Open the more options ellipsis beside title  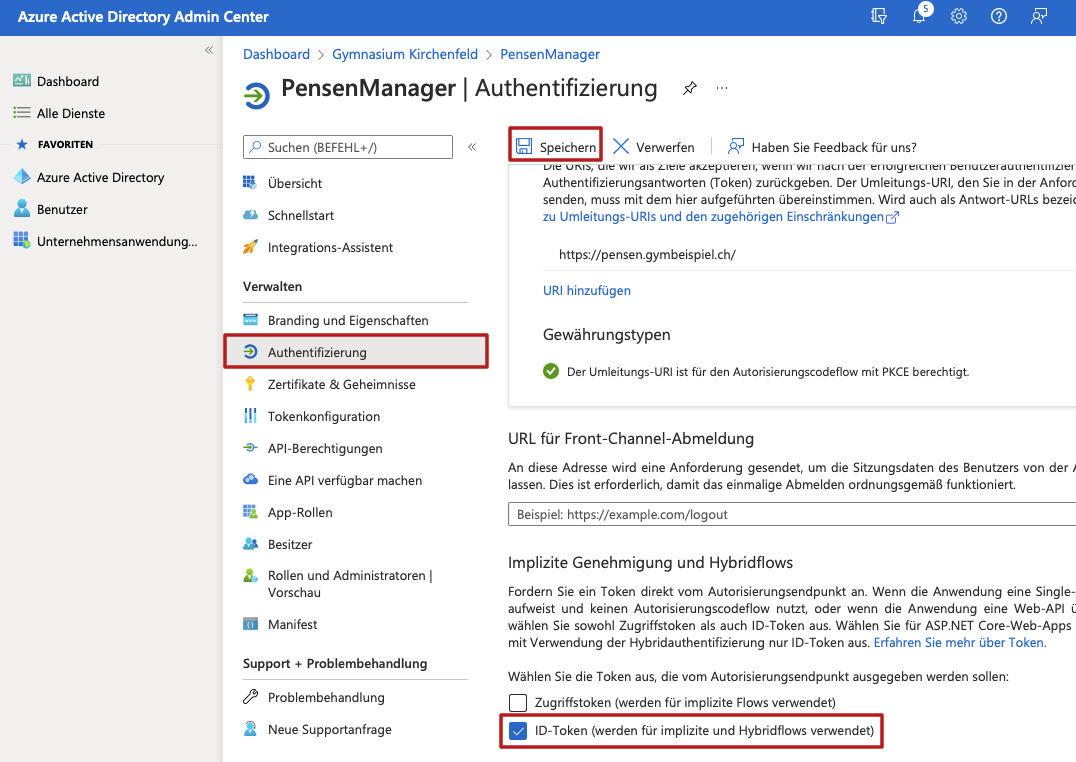click(x=722, y=88)
